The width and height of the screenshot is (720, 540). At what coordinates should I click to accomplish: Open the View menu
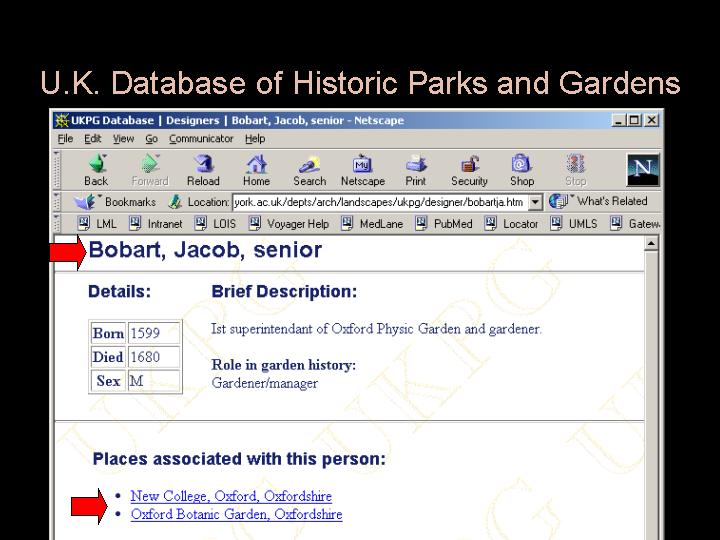click(x=123, y=139)
